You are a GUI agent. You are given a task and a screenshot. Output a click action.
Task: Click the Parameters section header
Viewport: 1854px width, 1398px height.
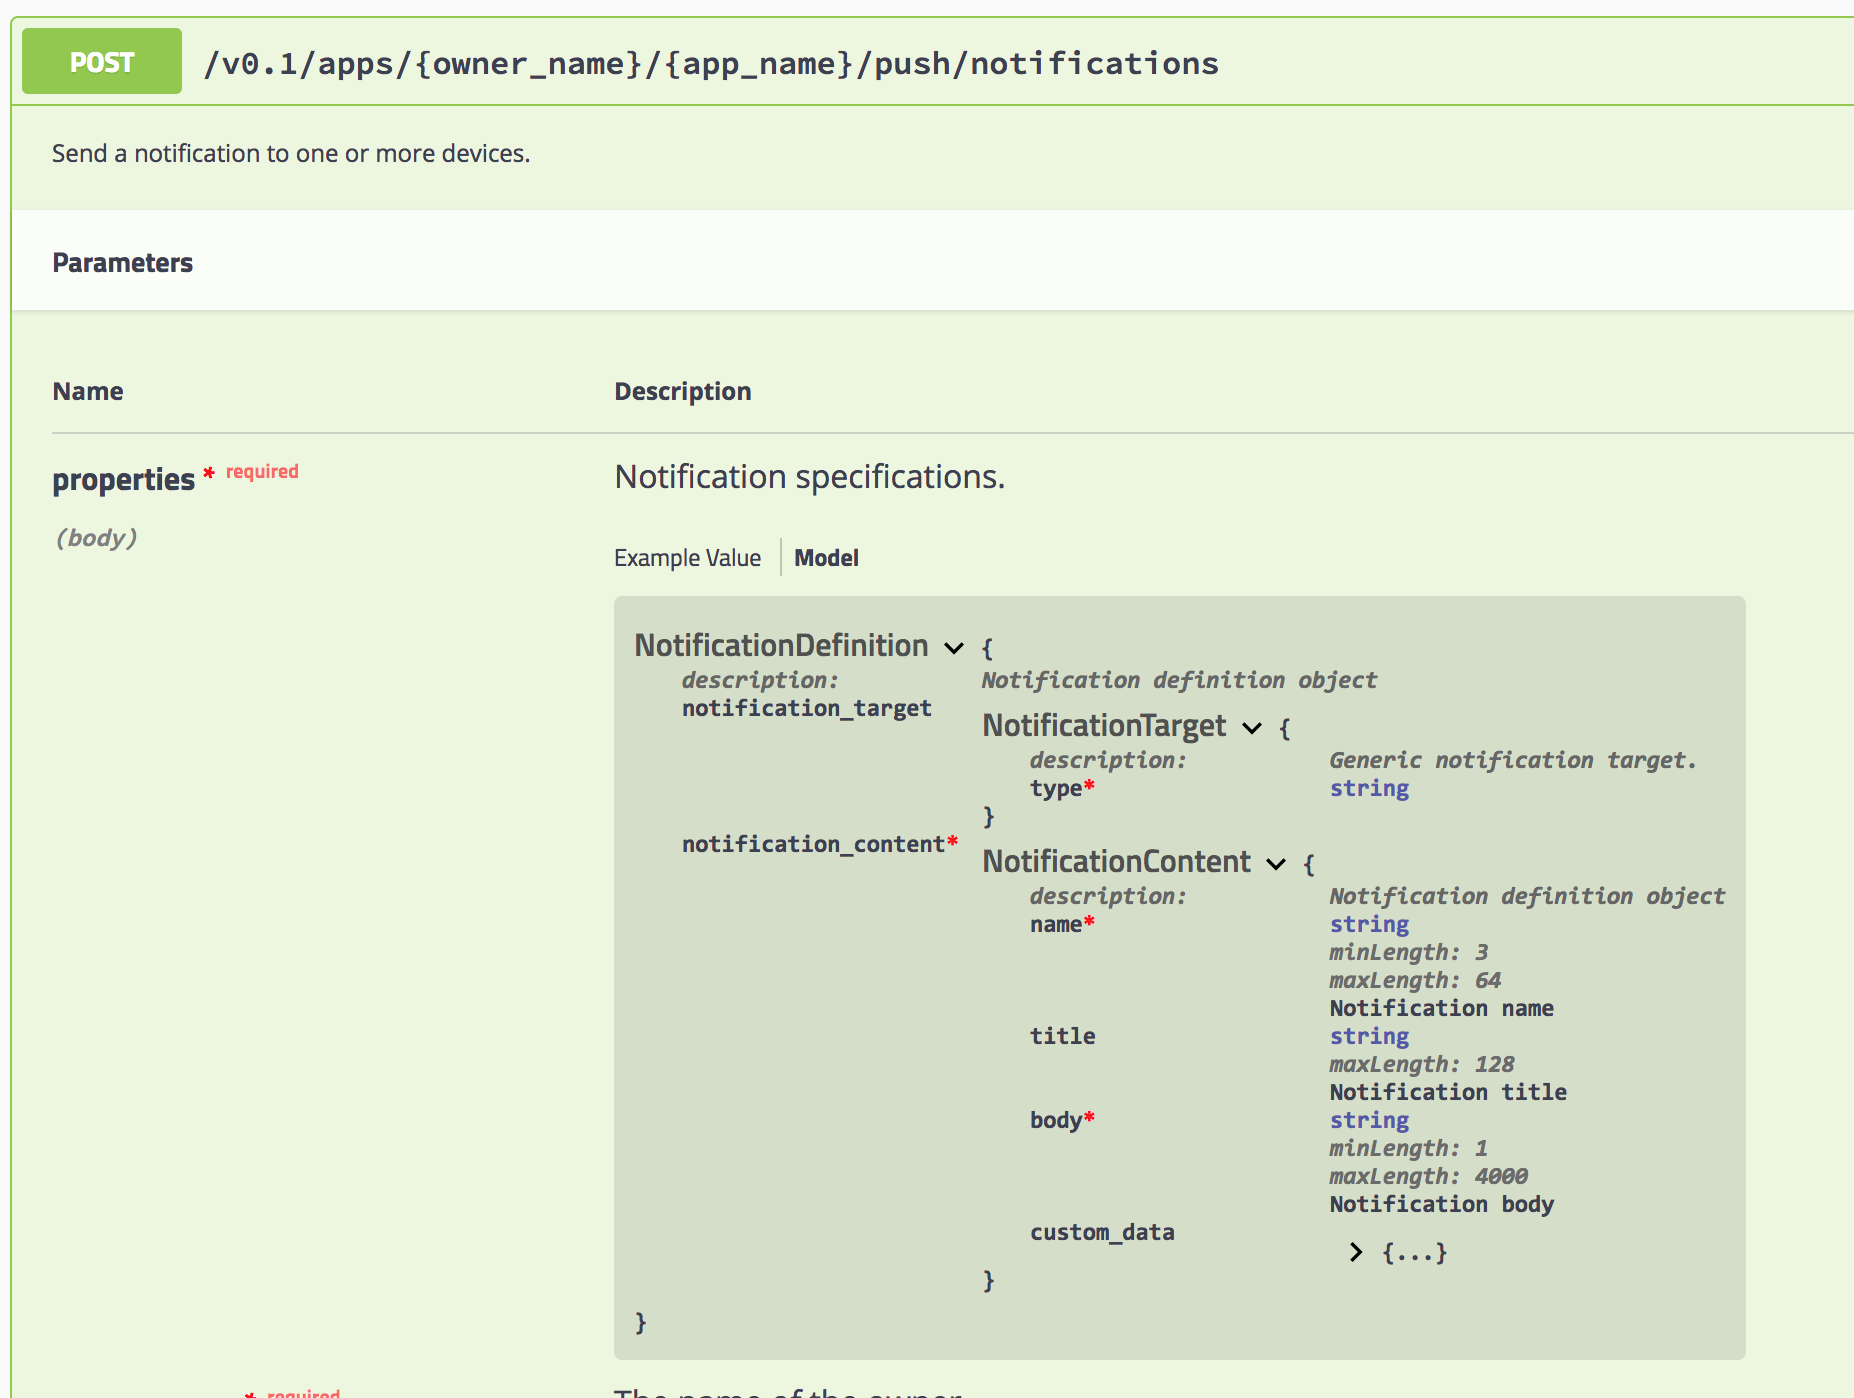click(122, 262)
